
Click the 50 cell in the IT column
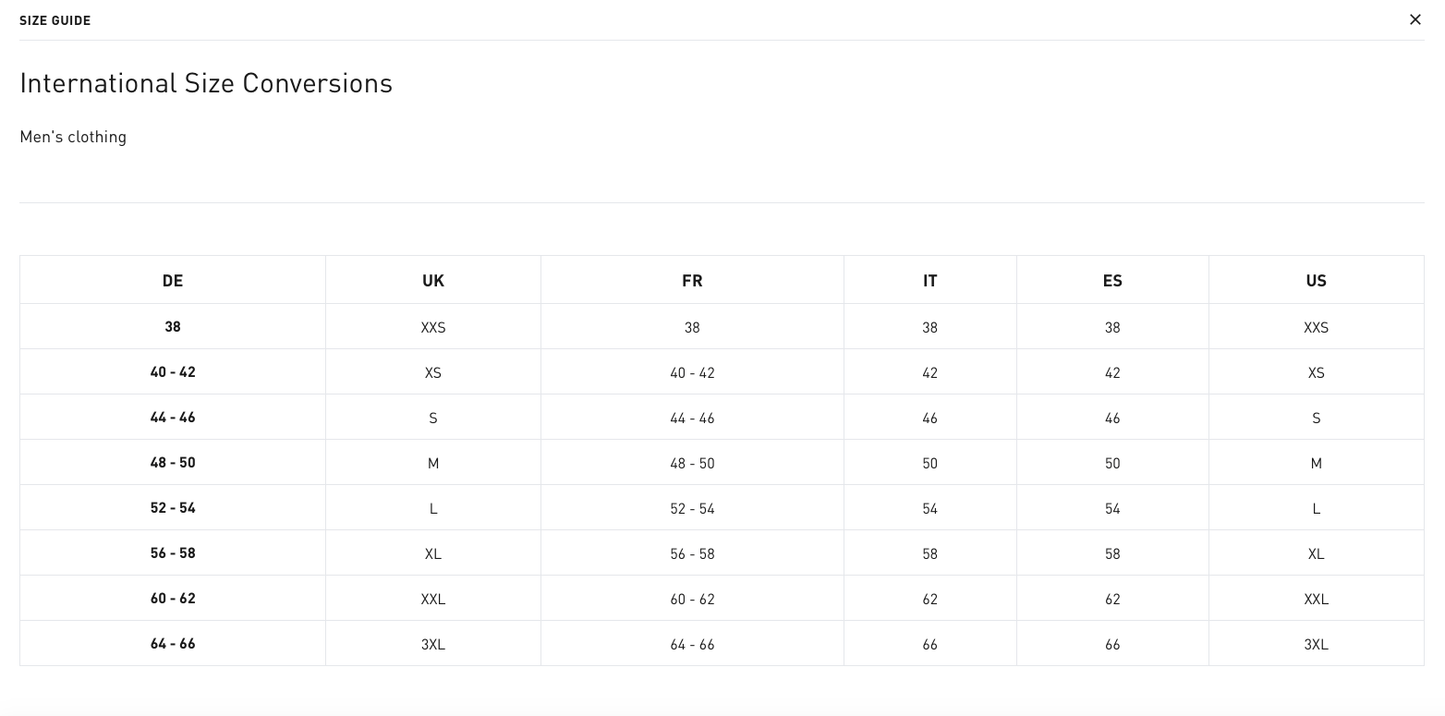click(930, 464)
